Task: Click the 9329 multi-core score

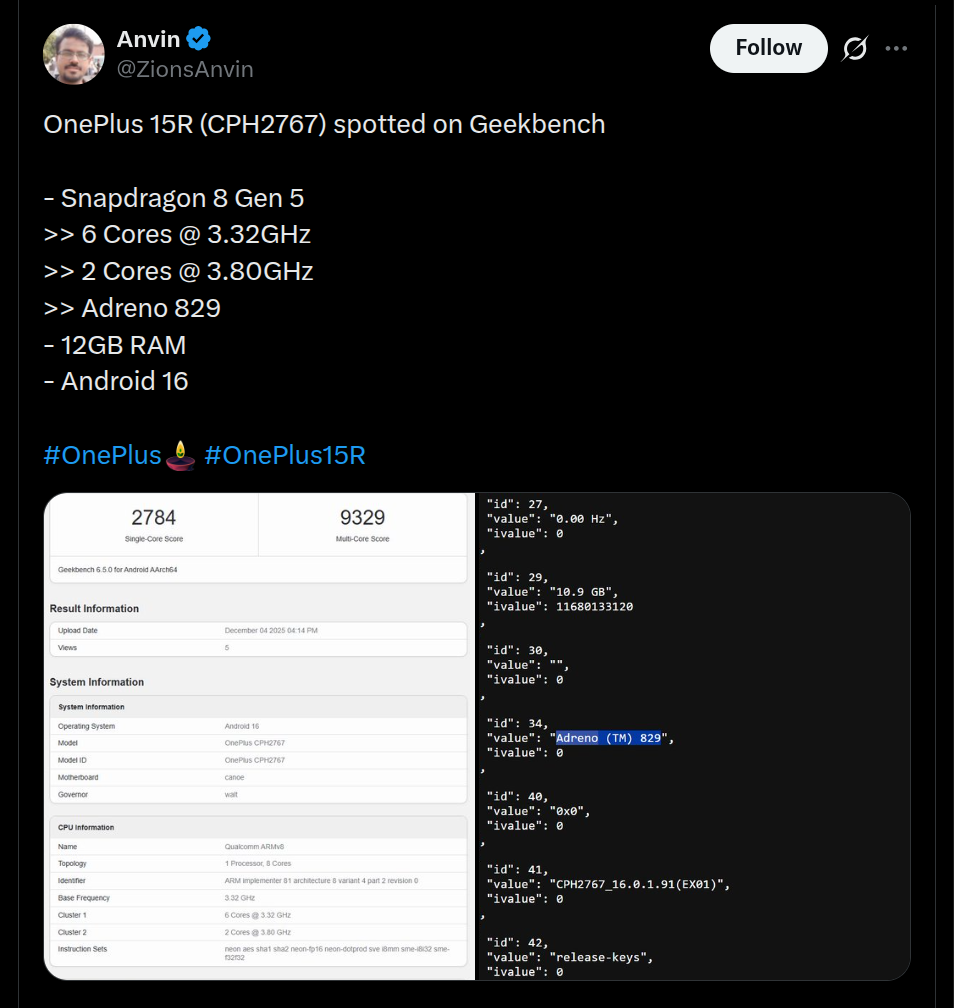Action: click(x=362, y=518)
